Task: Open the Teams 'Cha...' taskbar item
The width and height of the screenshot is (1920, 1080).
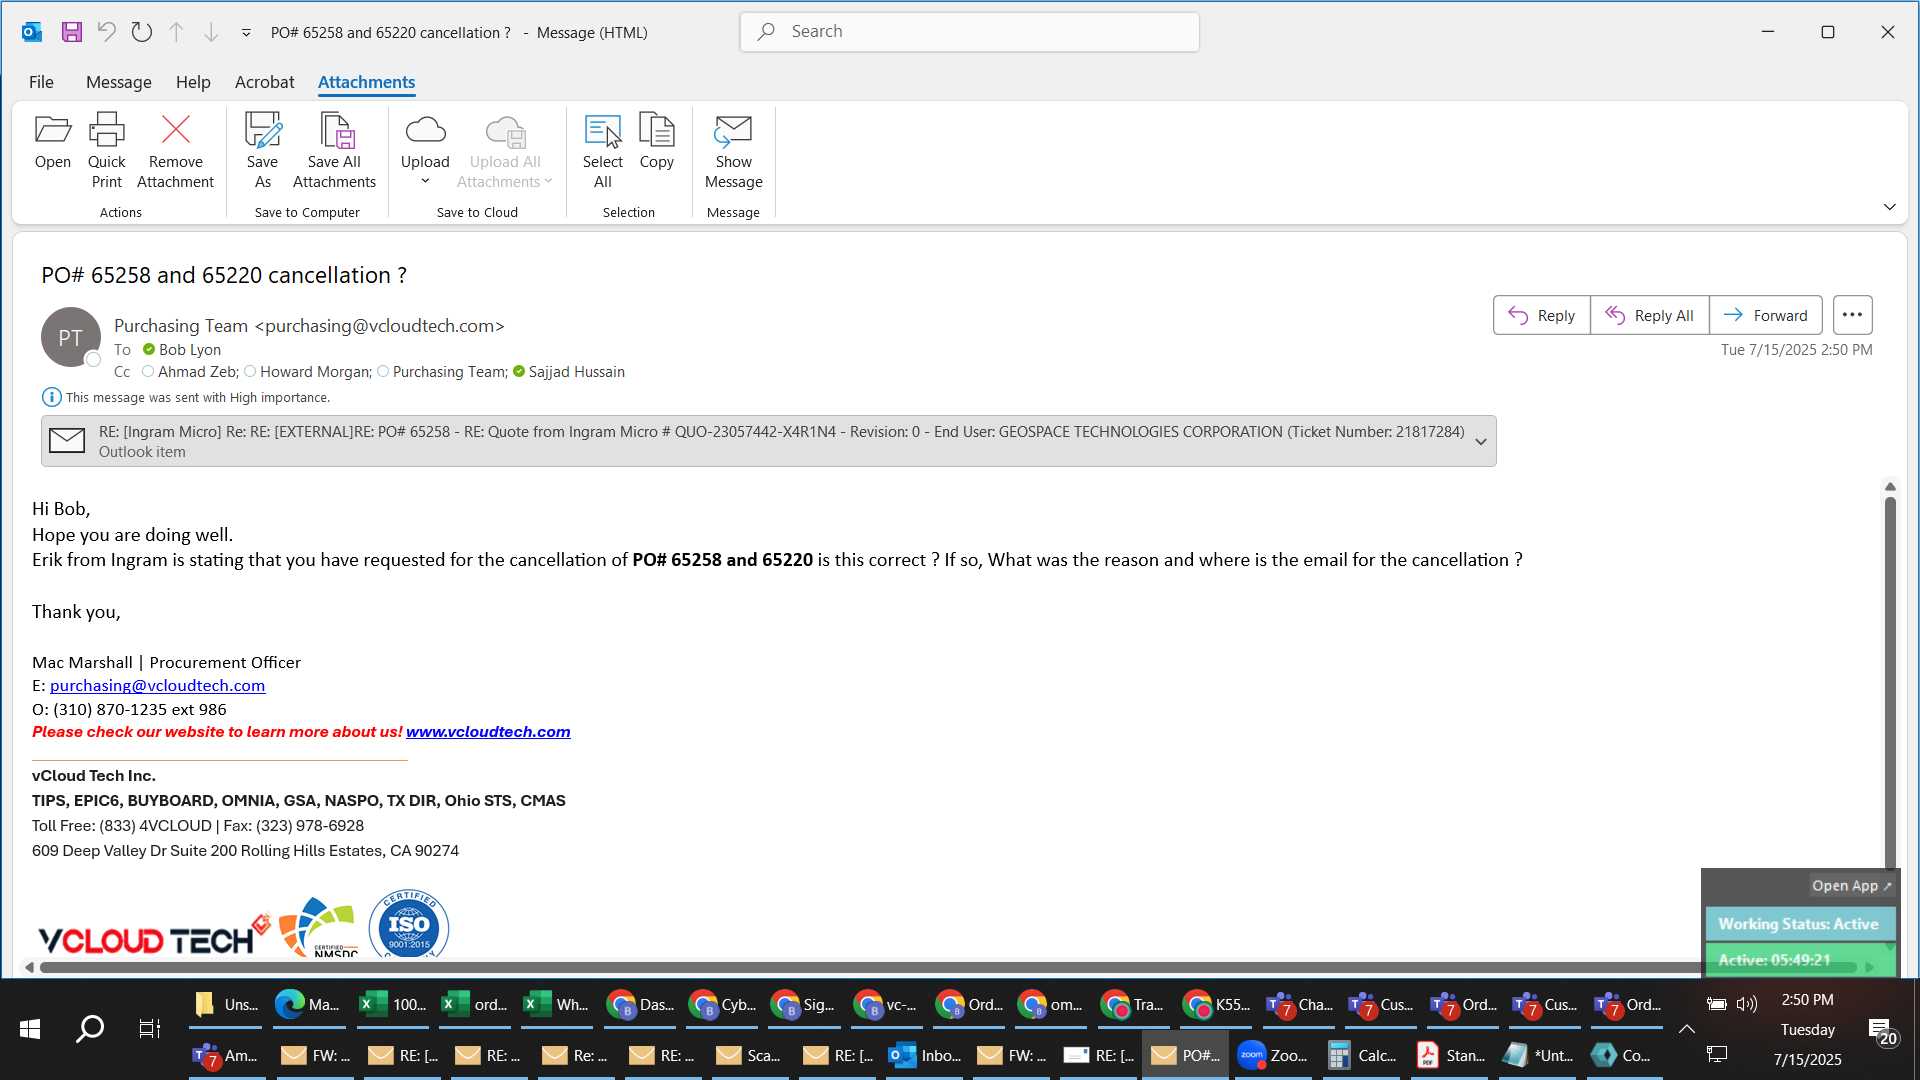Action: coord(1299,1005)
